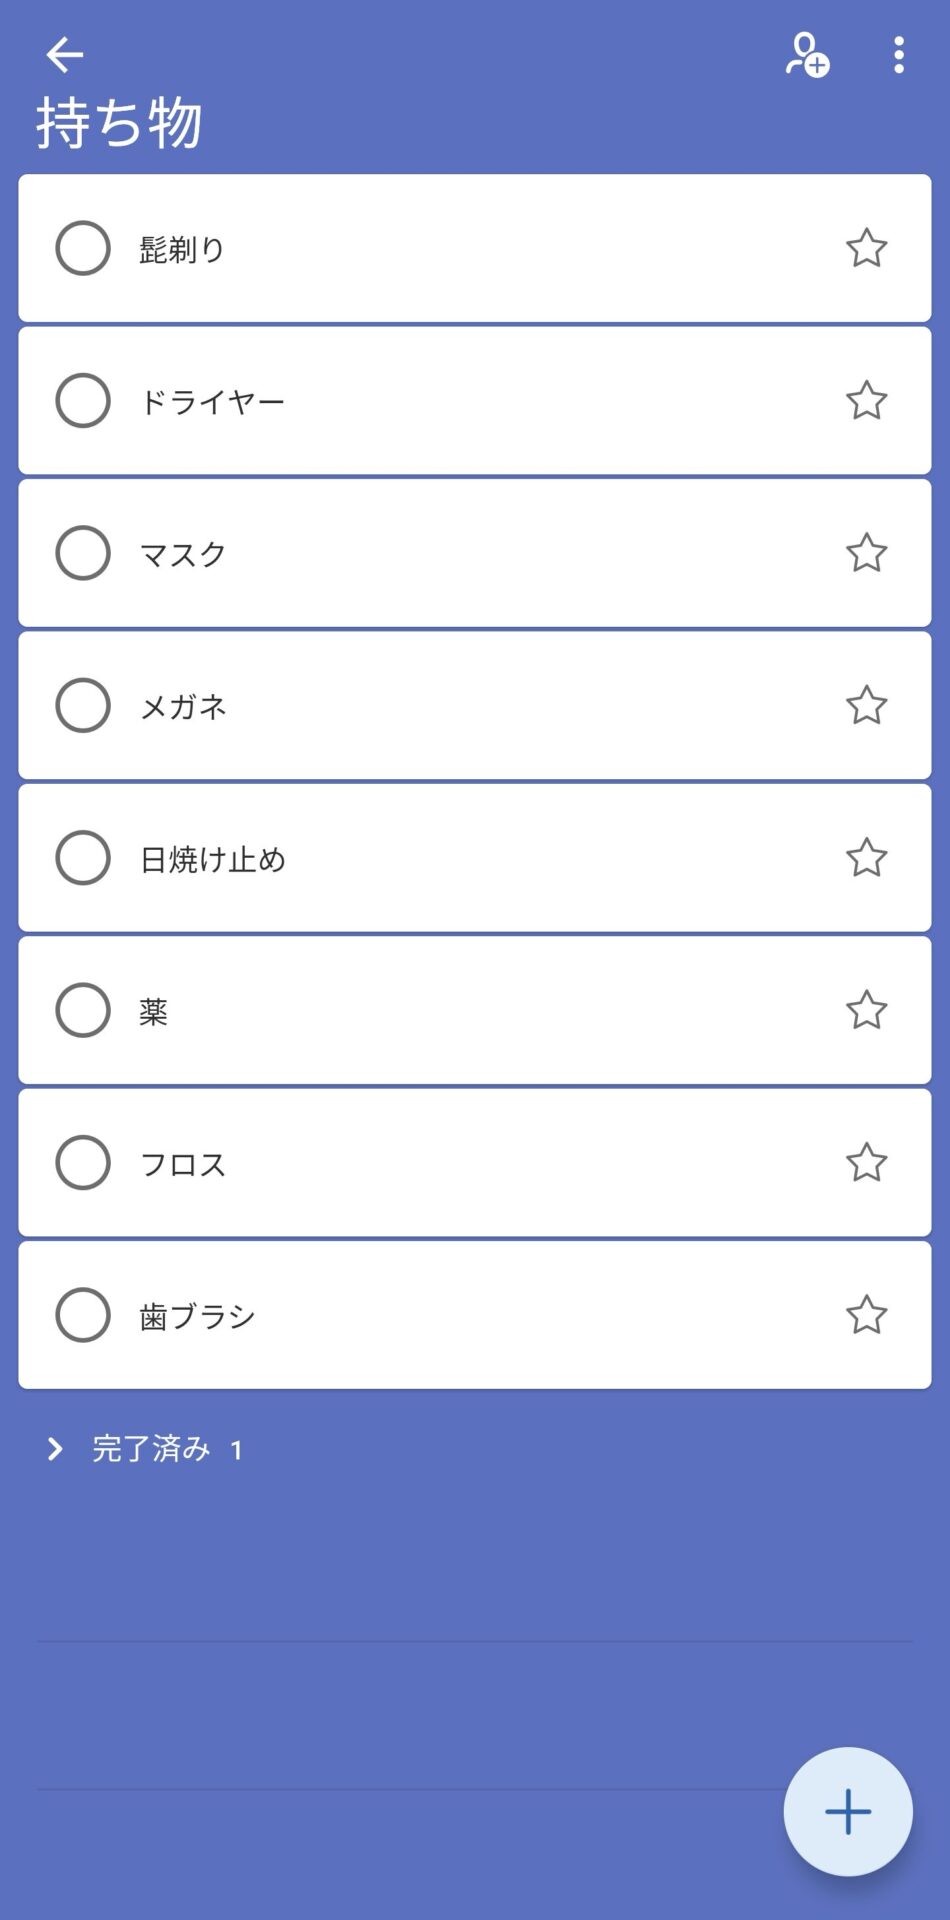Star the 日焼け止め task

(866, 858)
